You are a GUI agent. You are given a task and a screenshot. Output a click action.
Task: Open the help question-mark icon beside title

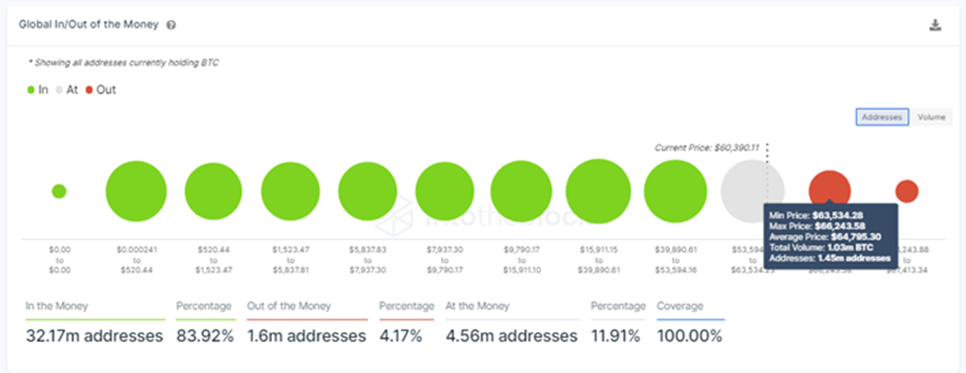pyautogui.click(x=171, y=25)
